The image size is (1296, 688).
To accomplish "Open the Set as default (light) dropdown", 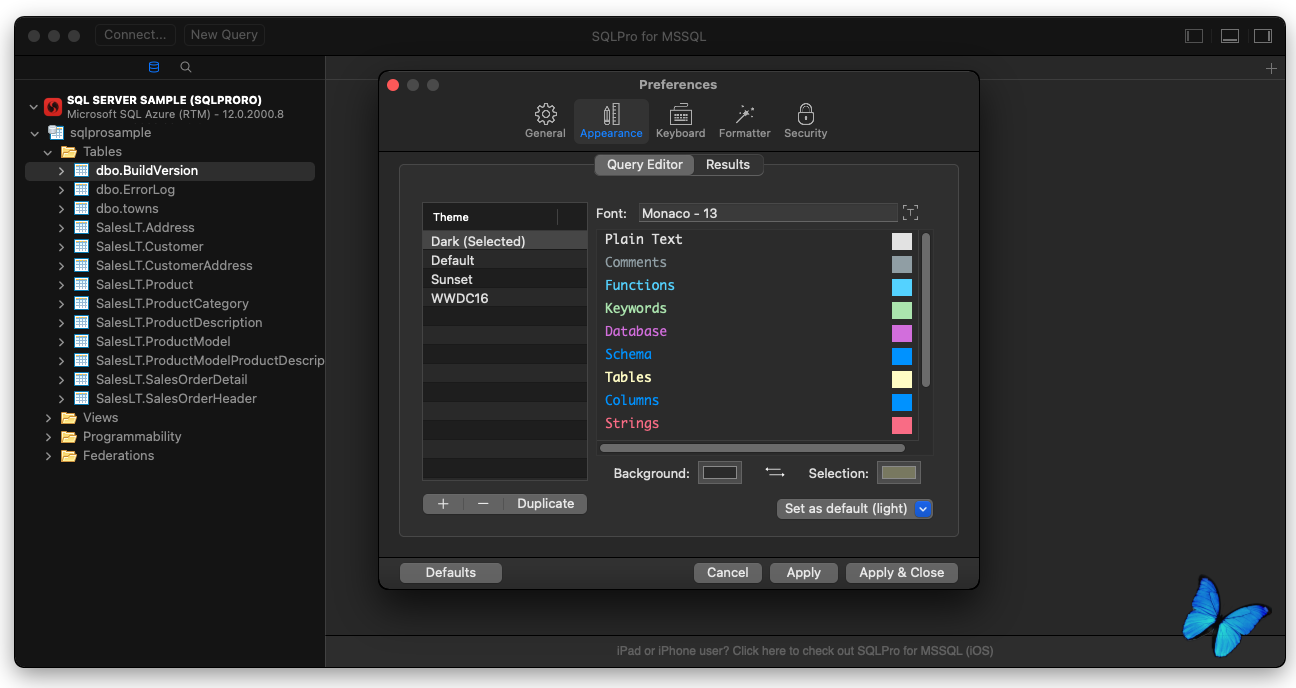I will tap(854, 508).
